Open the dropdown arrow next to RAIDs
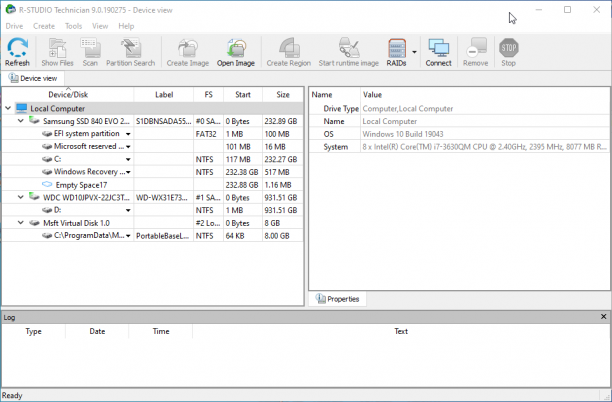Image resolution: width=612 pixels, height=402 pixels. point(414,52)
